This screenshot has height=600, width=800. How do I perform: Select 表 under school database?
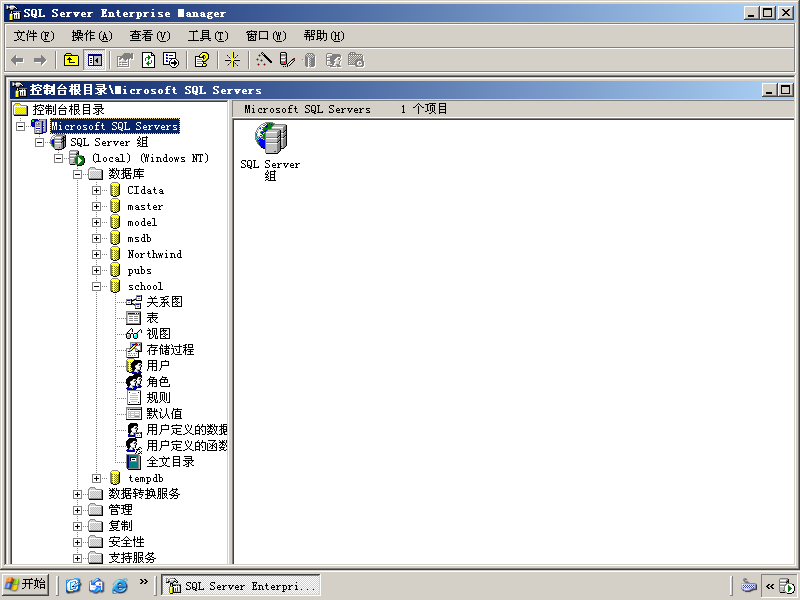pos(153,318)
